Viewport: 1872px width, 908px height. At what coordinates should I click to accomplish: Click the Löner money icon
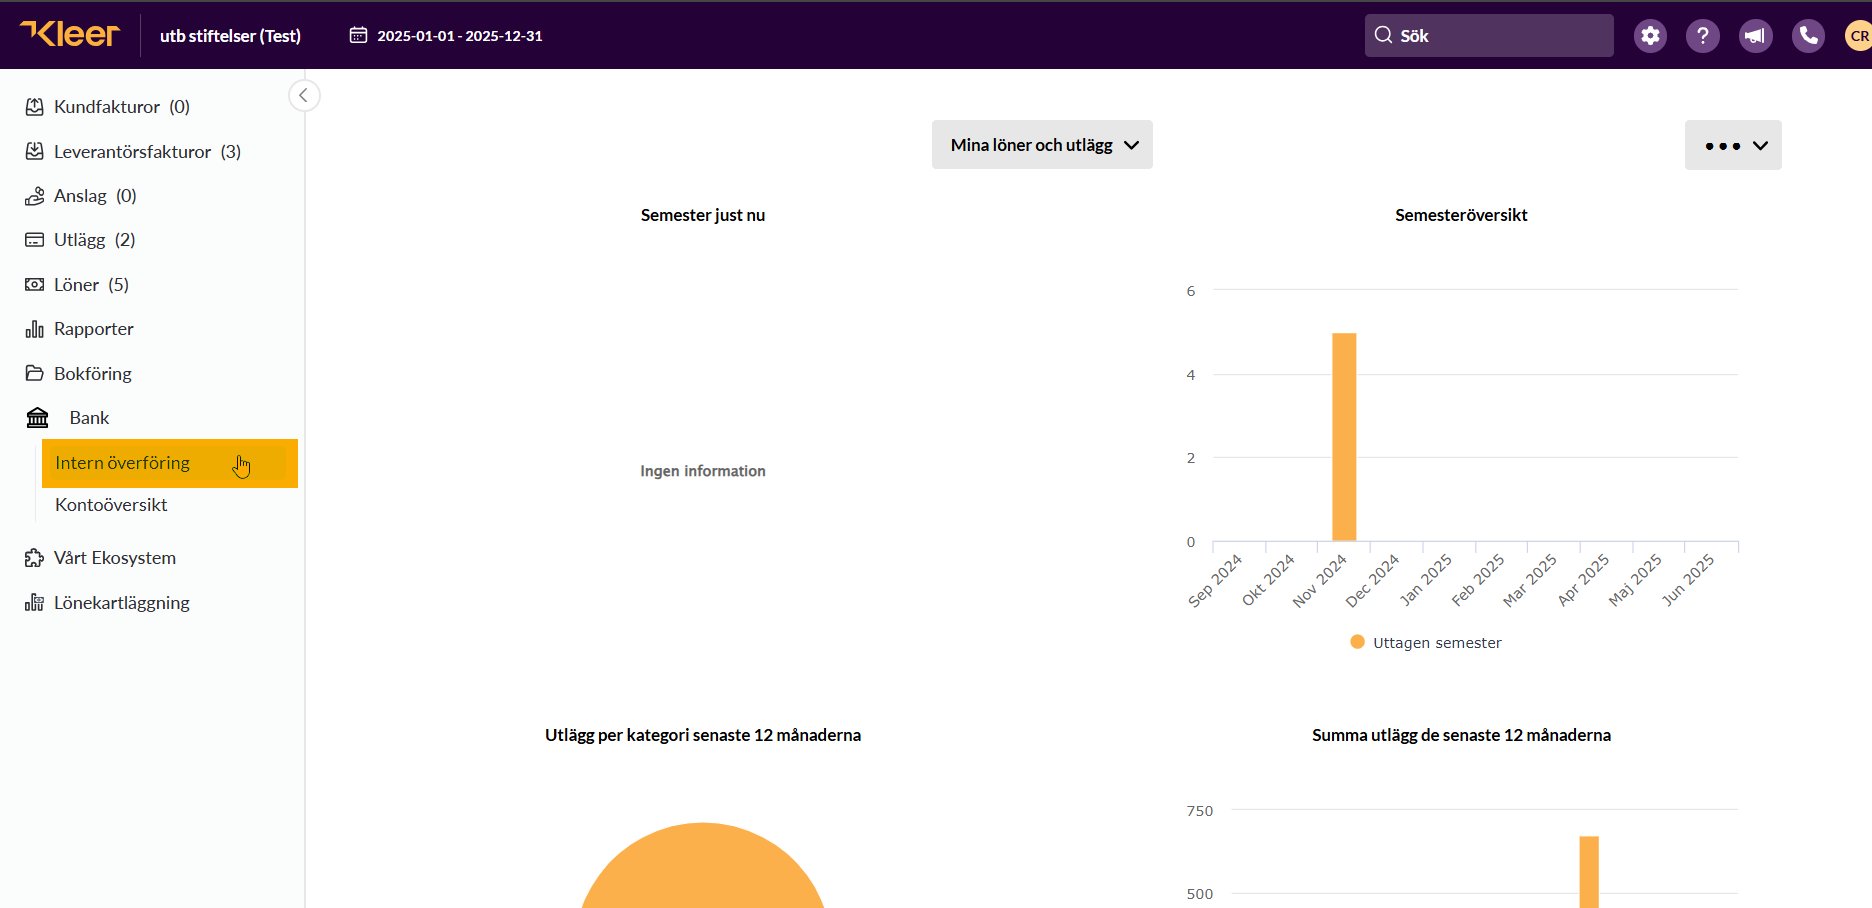[34, 285]
